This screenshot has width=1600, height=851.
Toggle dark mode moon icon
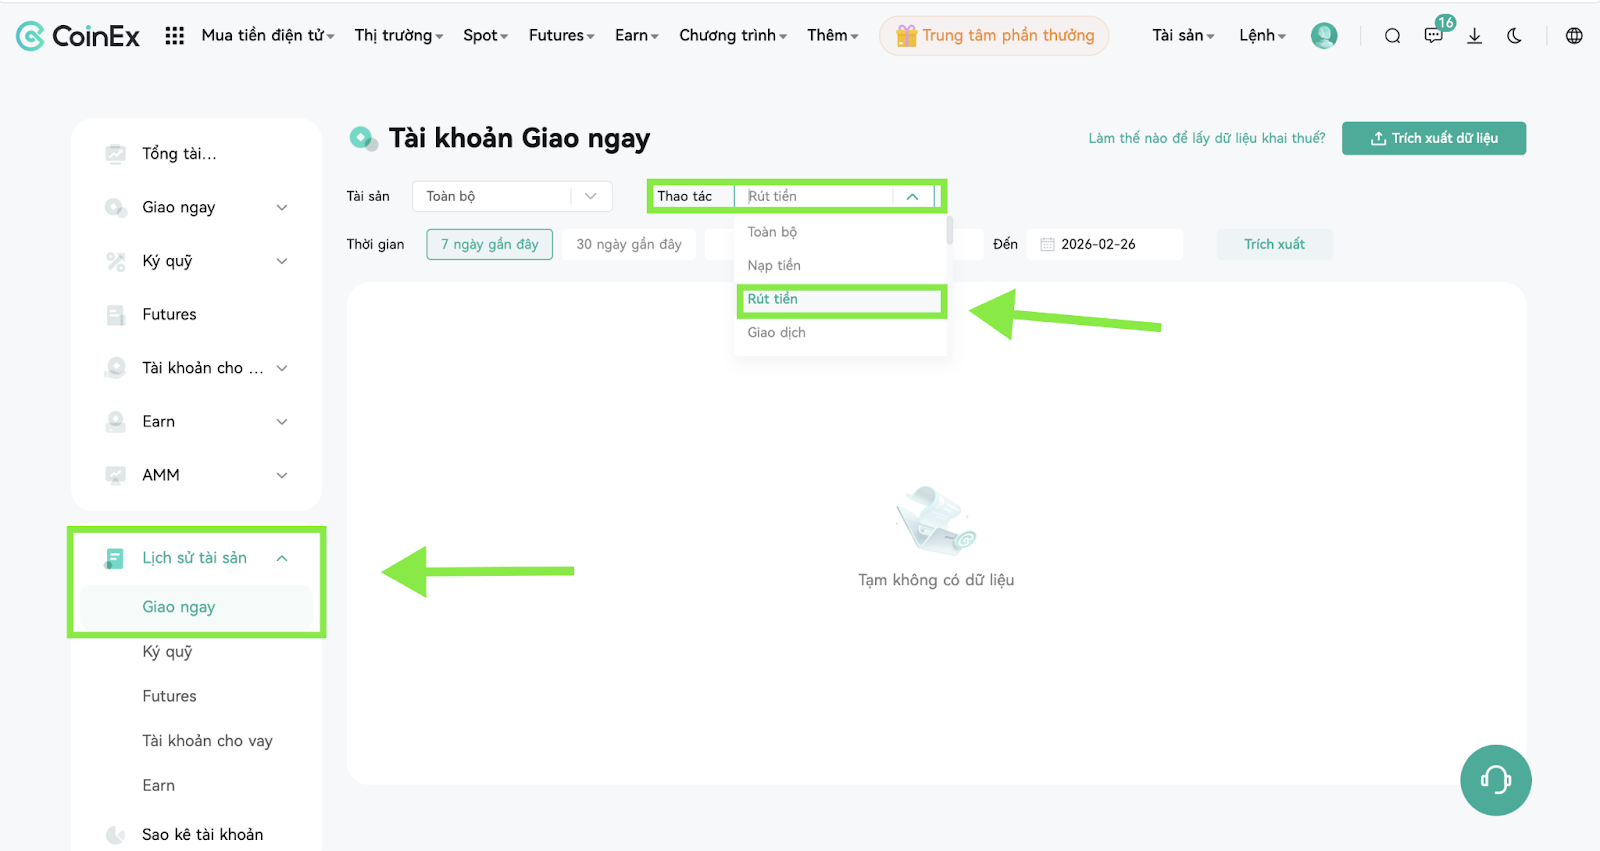click(1515, 36)
